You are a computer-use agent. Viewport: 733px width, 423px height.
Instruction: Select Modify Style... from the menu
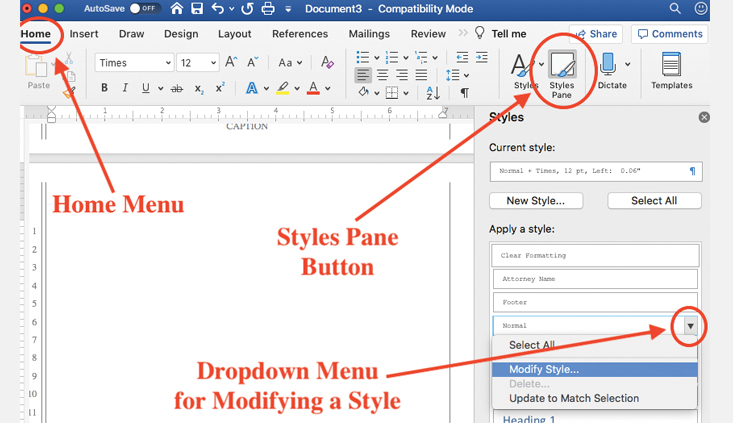pyautogui.click(x=543, y=368)
